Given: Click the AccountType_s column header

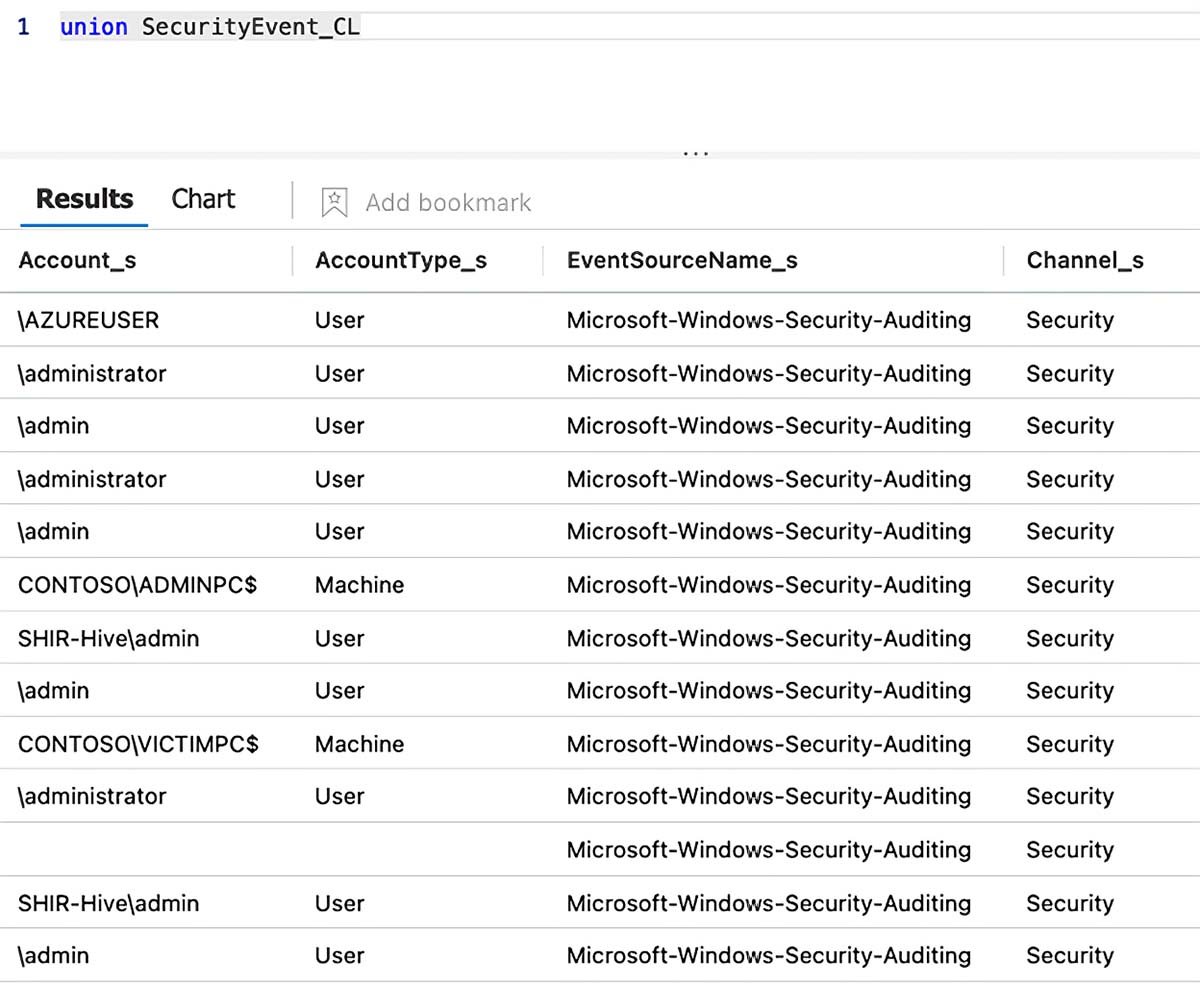Looking at the screenshot, I should (400, 261).
